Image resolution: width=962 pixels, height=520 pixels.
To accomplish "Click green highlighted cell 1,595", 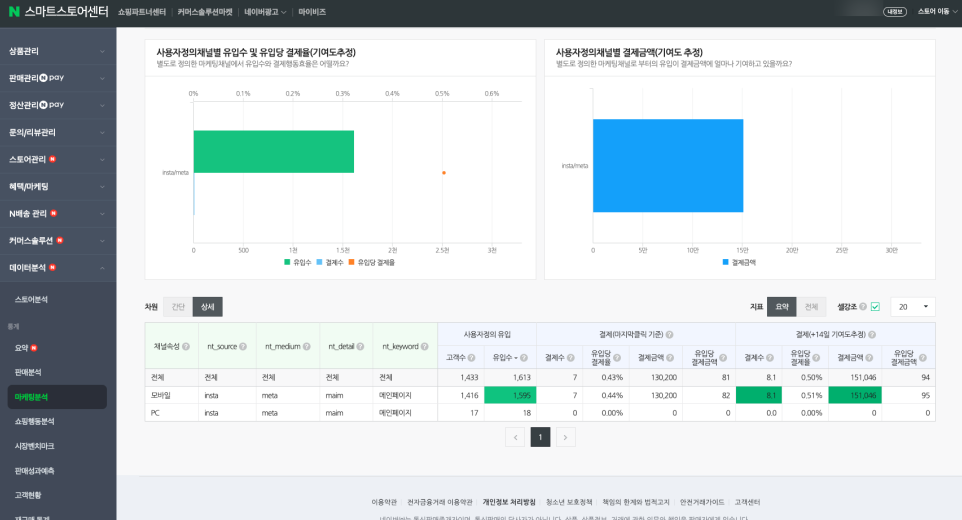I will coord(510,396).
